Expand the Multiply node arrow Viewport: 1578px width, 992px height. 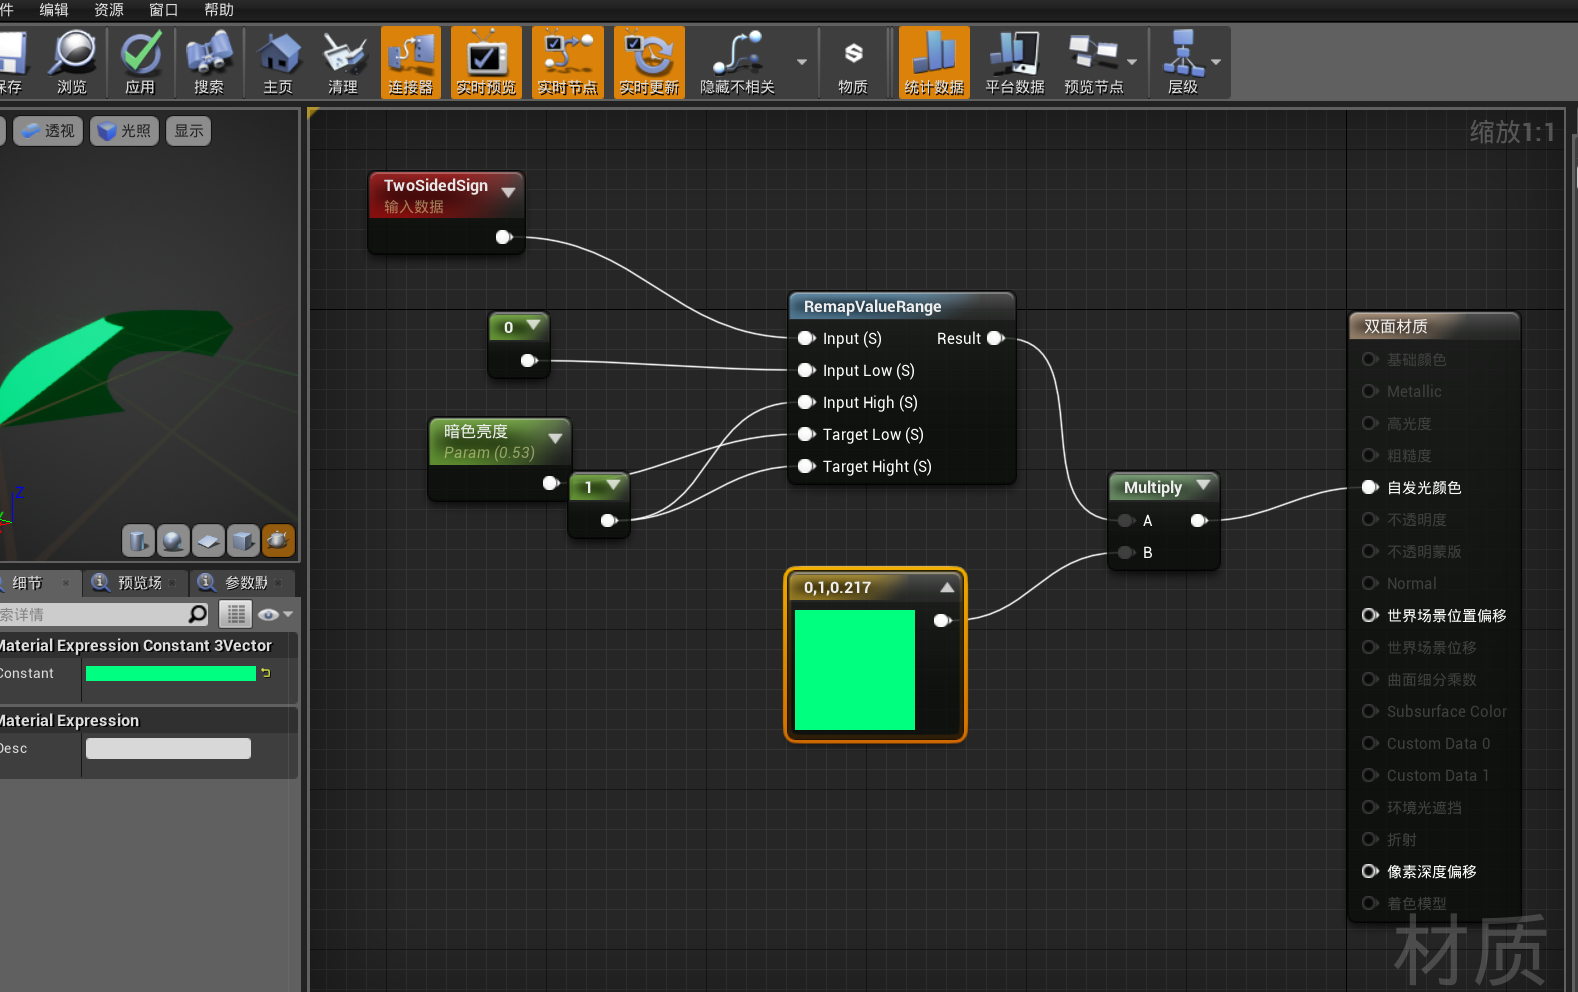[x=1203, y=485]
